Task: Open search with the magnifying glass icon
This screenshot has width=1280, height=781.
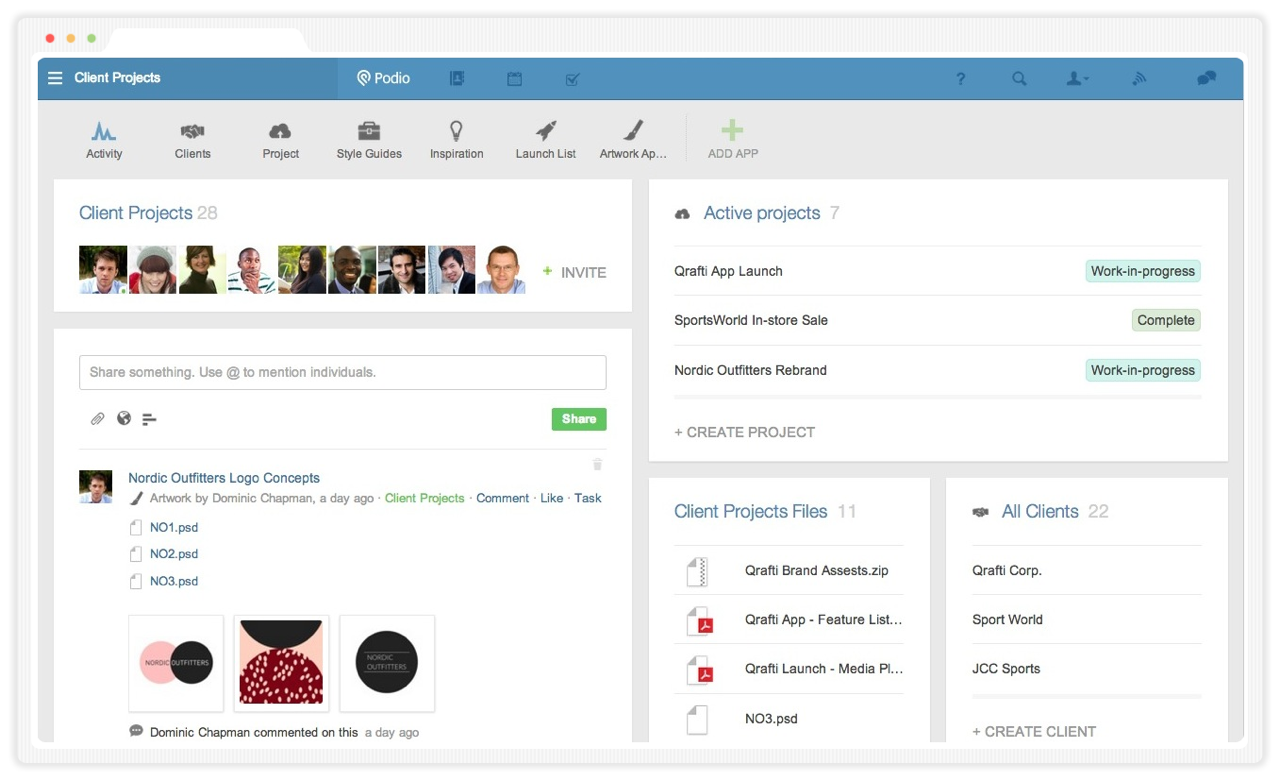Action: (x=1019, y=78)
